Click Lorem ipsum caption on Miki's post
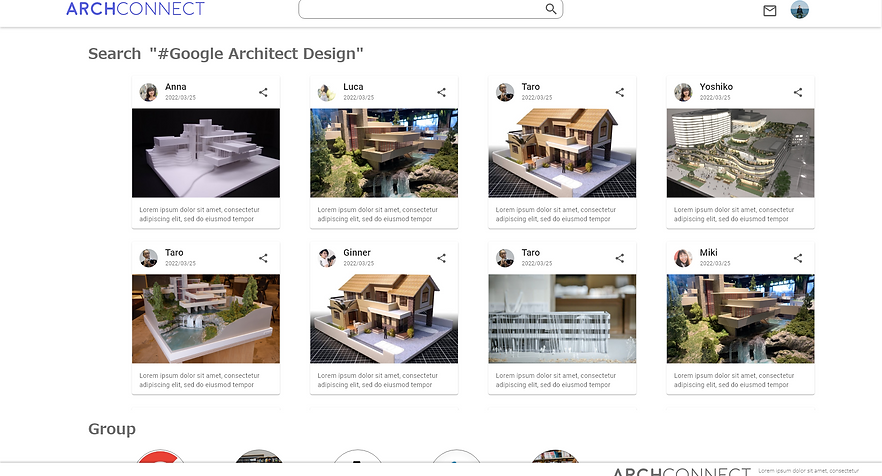Viewport: 882px width, 476px height. click(734, 380)
